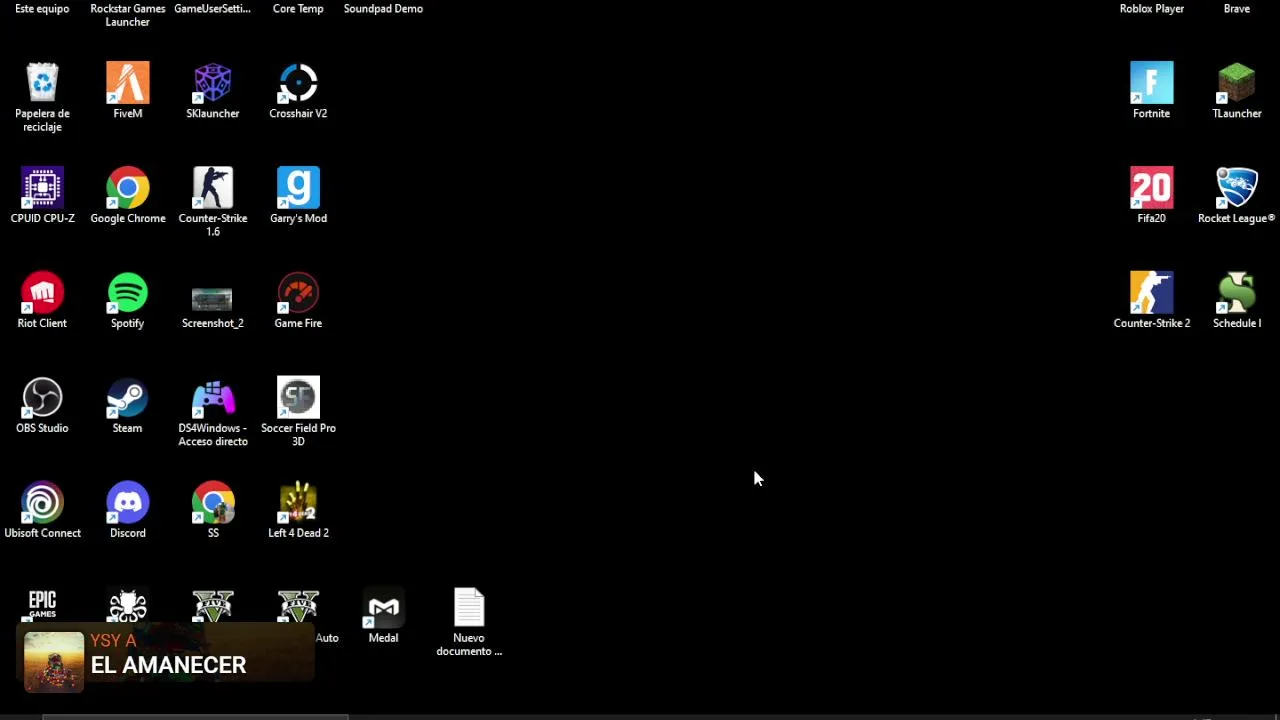Open the Schedule I shortcut
The height and width of the screenshot is (720, 1280).
coord(1237,293)
